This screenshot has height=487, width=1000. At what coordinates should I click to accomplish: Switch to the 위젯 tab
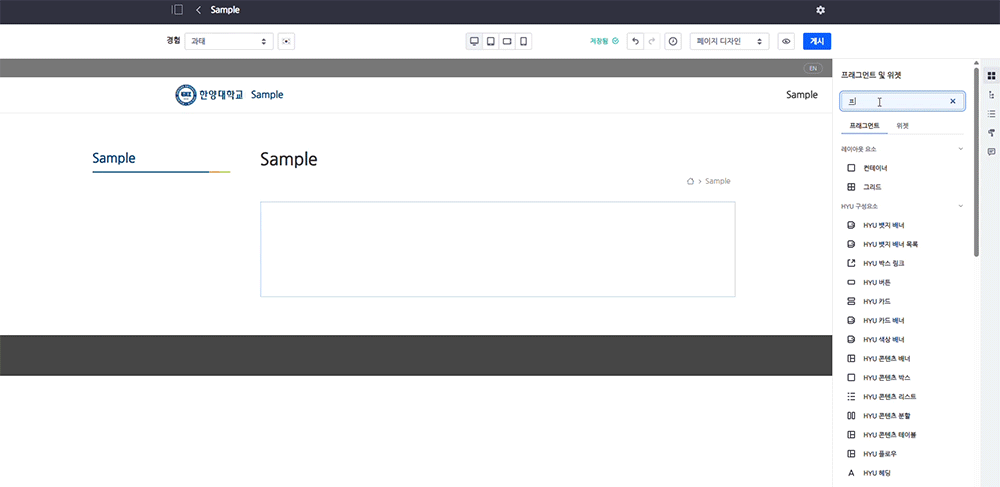pyautogui.click(x=902, y=126)
